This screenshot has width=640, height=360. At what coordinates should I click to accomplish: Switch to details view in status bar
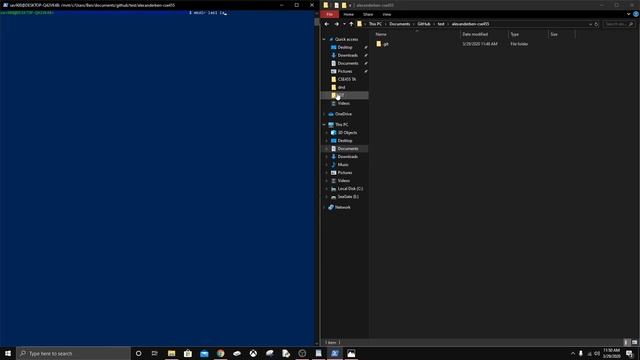tap(627, 342)
